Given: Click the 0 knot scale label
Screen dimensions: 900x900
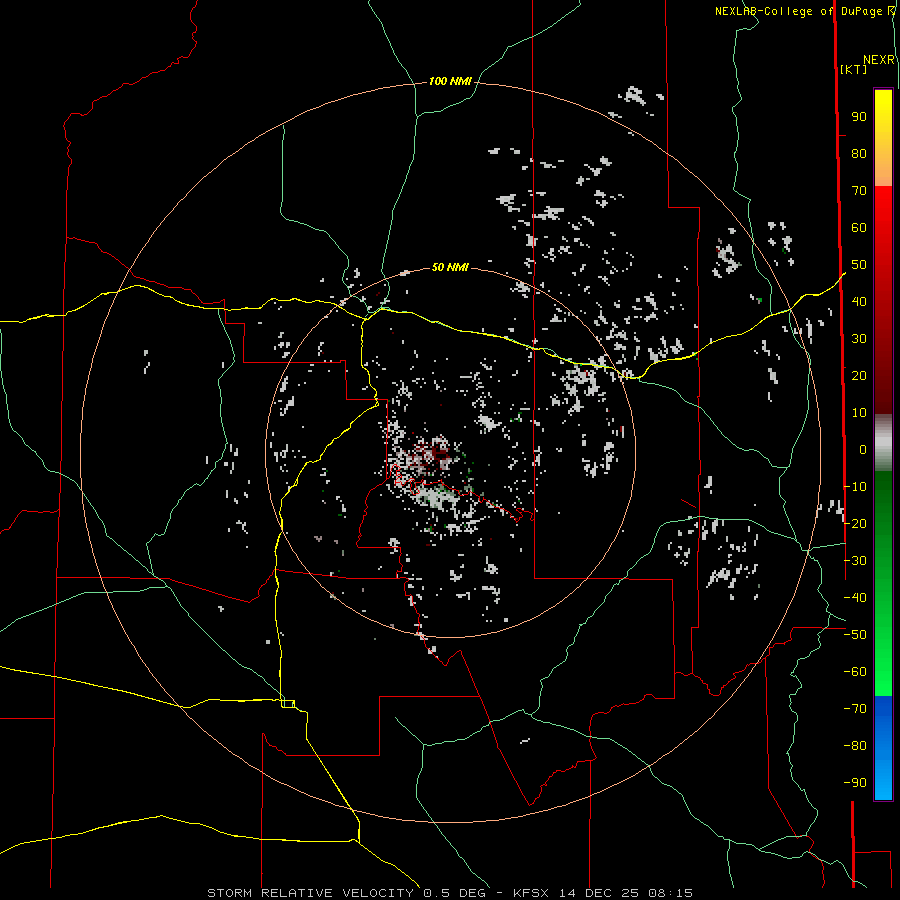Looking at the screenshot, I should [863, 450].
